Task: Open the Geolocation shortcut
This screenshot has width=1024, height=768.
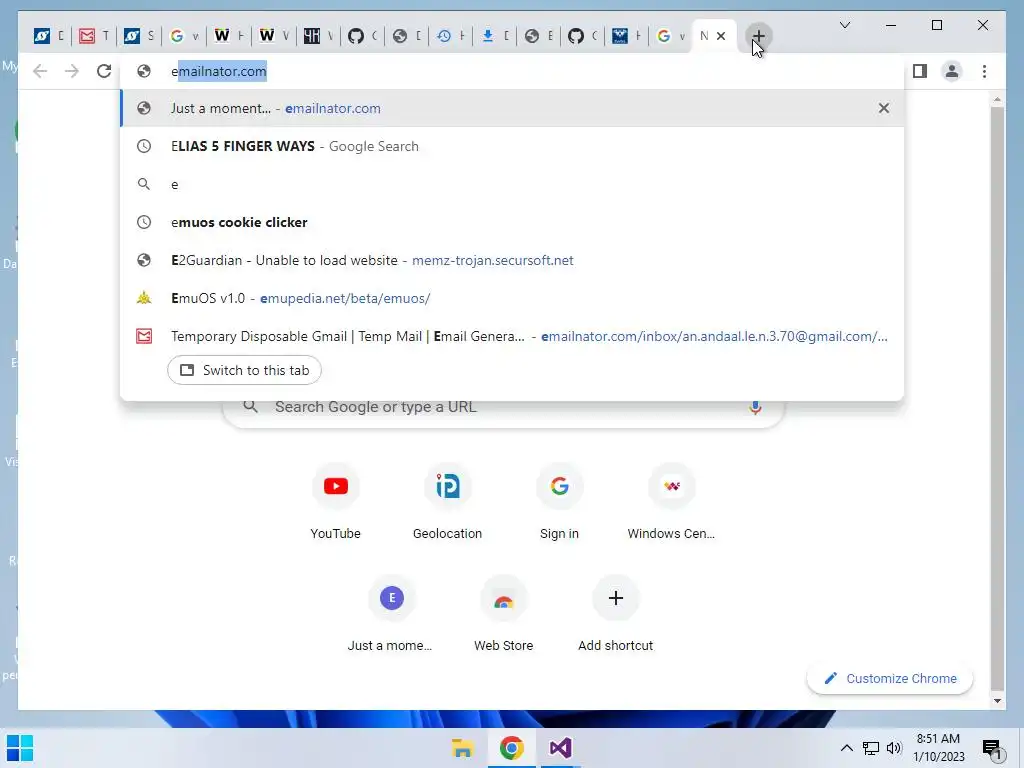Action: (x=447, y=501)
